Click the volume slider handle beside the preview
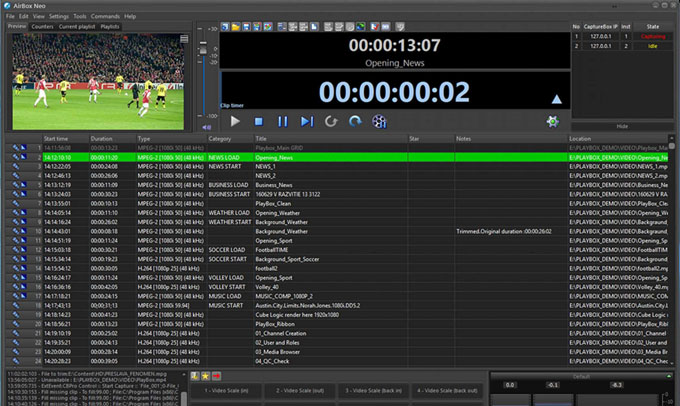680x406 pixels. click(x=203, y=48)
